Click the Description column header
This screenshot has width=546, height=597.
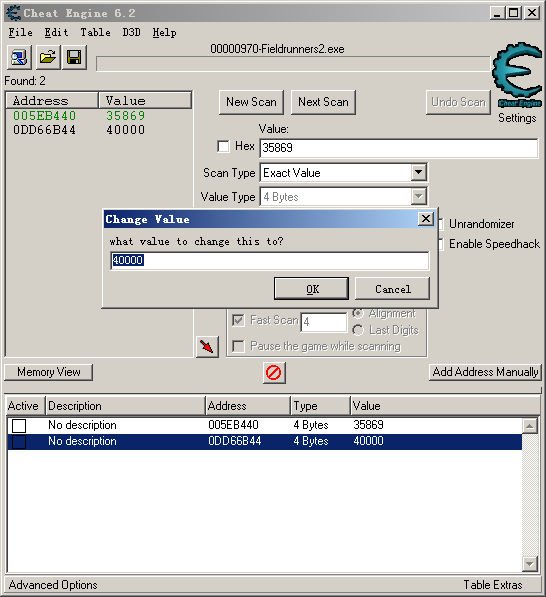coord(126,406)
